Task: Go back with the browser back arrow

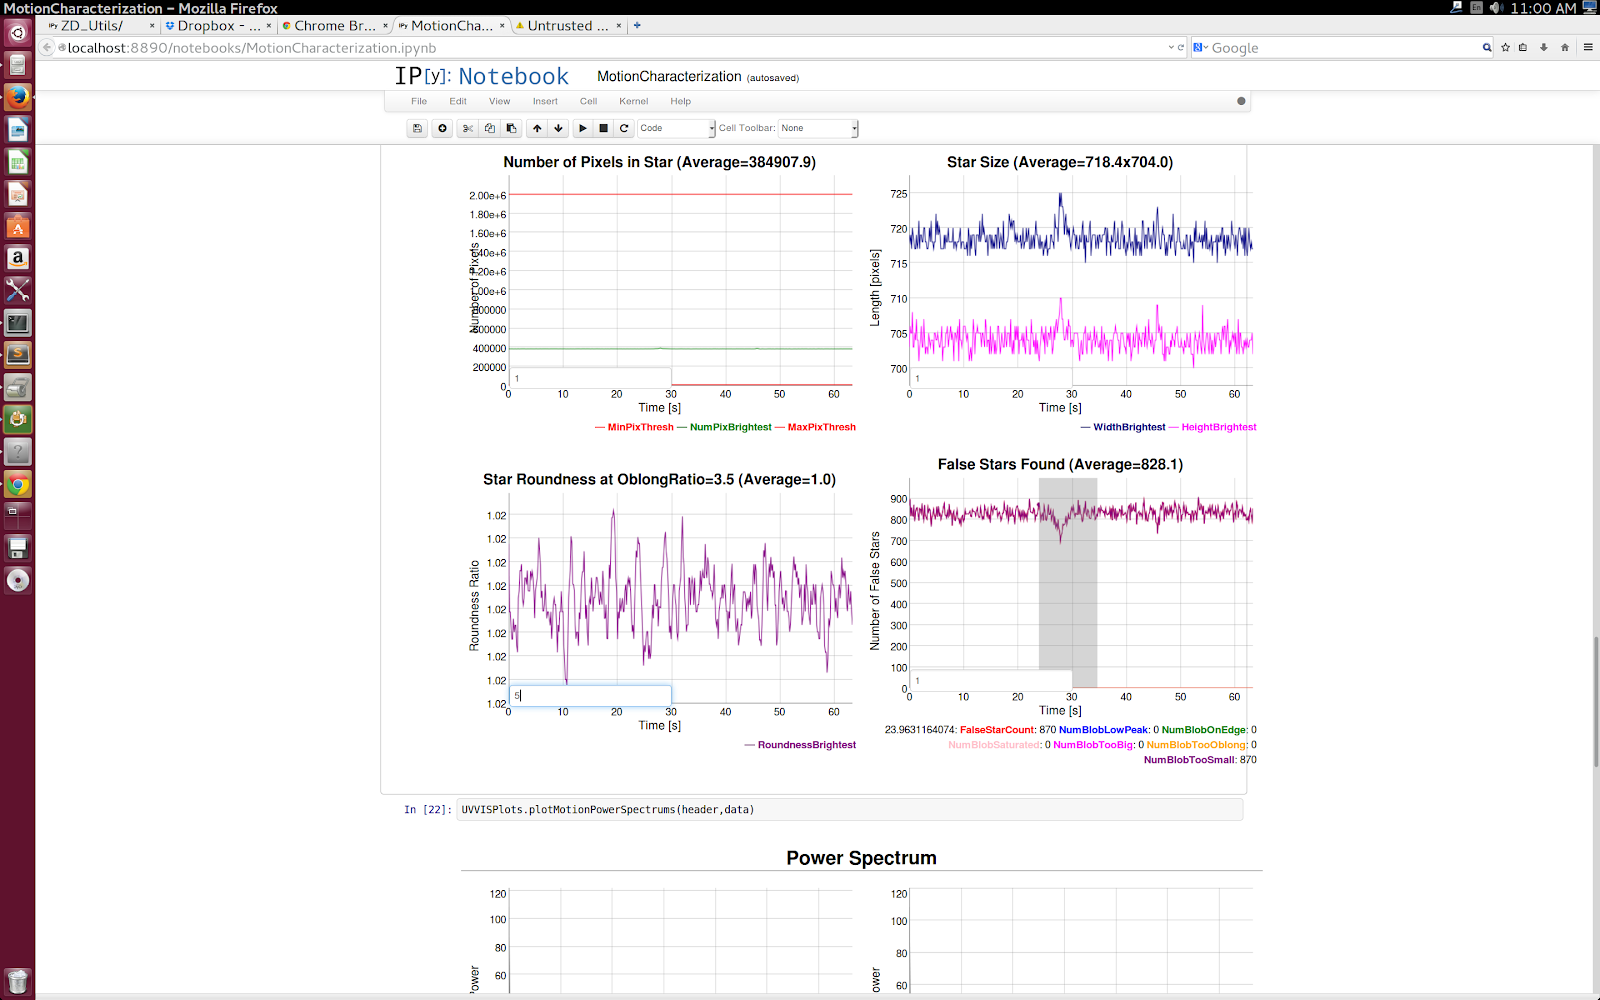Action: point(46,47)
